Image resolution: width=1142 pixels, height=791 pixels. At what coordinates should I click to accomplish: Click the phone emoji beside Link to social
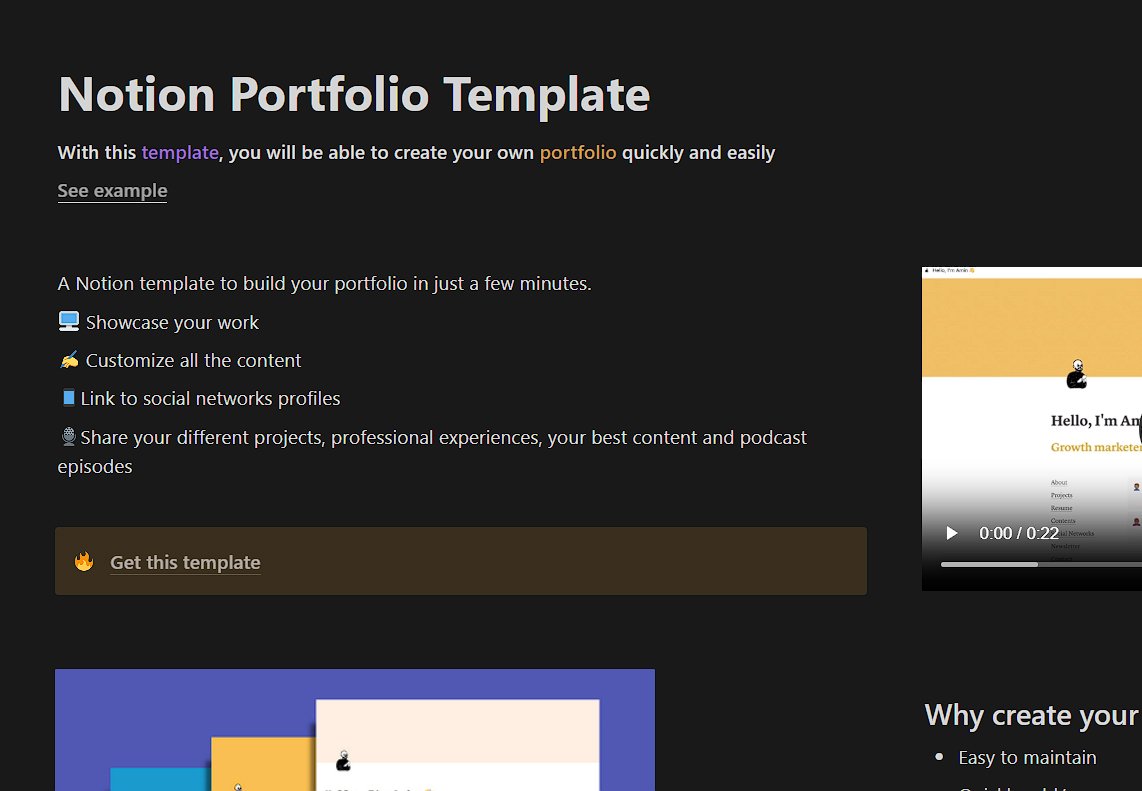pyautogui.click(x=68, y=398)
